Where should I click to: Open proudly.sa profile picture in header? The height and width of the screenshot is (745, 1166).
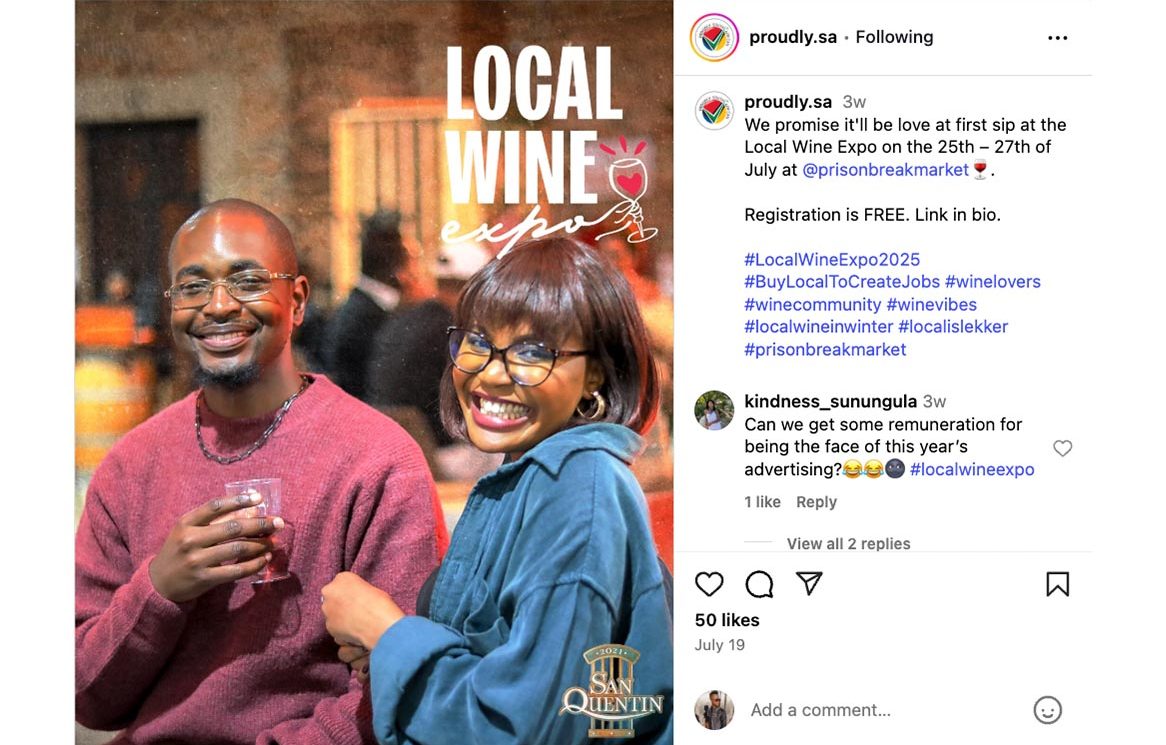714,37
